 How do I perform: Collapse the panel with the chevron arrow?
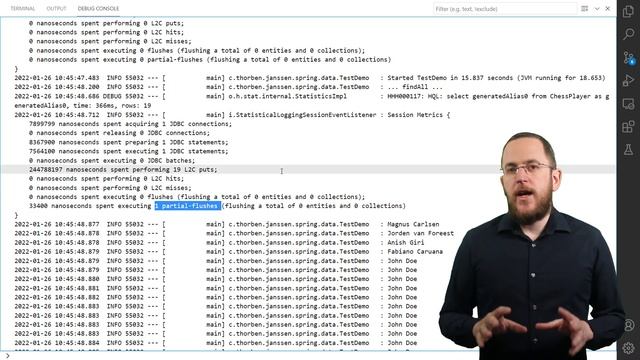[x=597, y=9]
